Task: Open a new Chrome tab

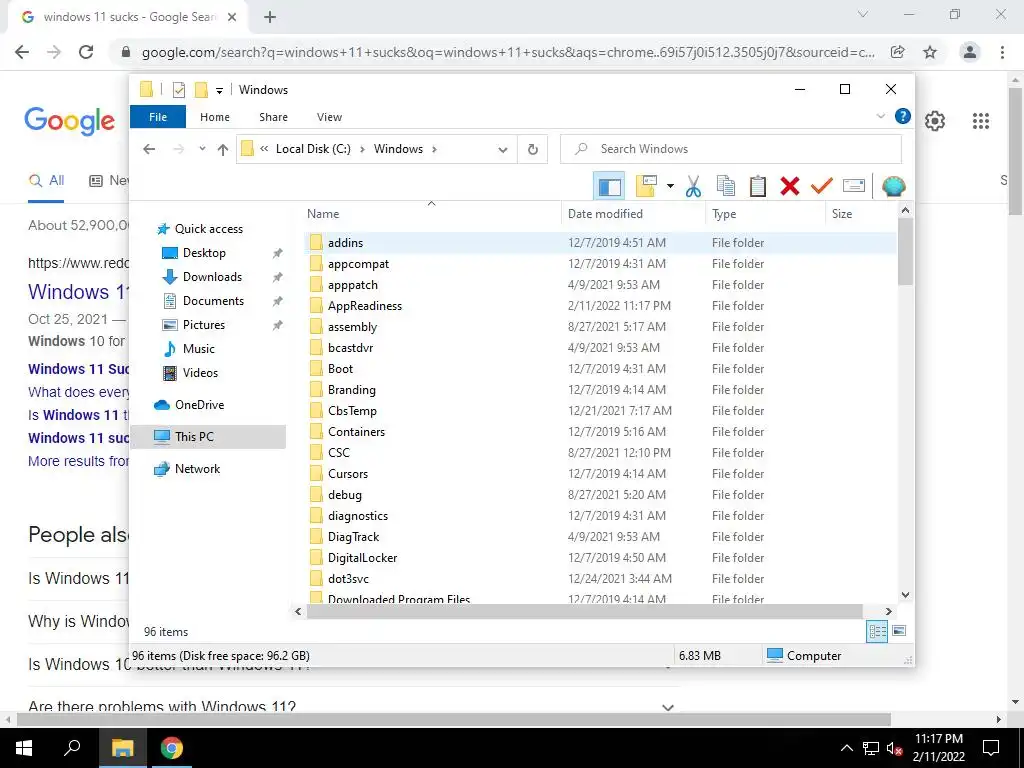Action: 270,17
